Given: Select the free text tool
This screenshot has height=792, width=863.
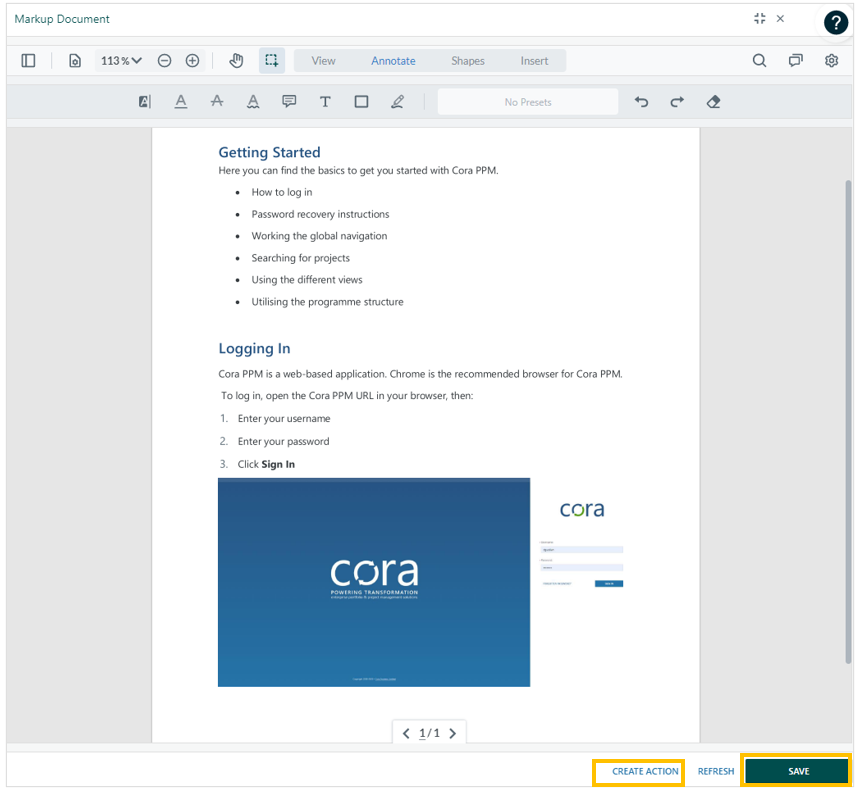Looking at the screenshot, I should 325,102.
